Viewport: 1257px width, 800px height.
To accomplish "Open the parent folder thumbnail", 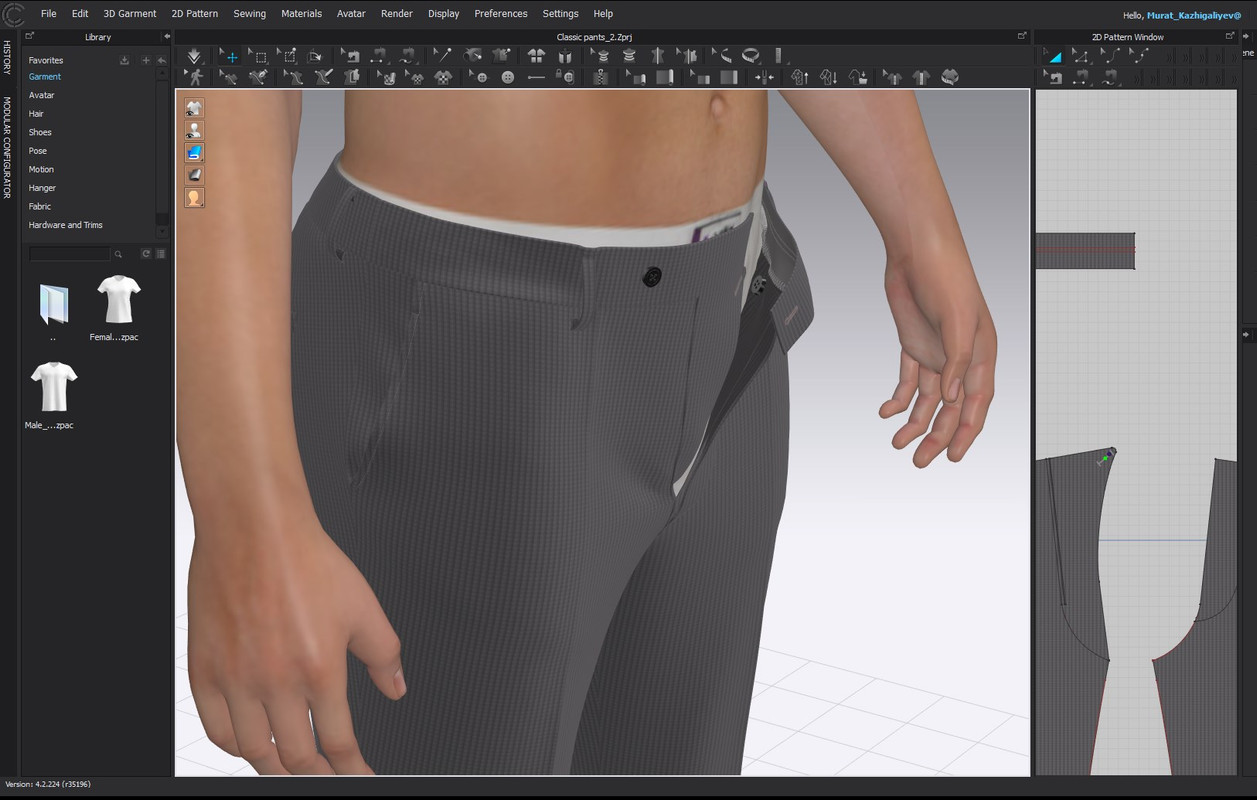I will pos(53,303).
